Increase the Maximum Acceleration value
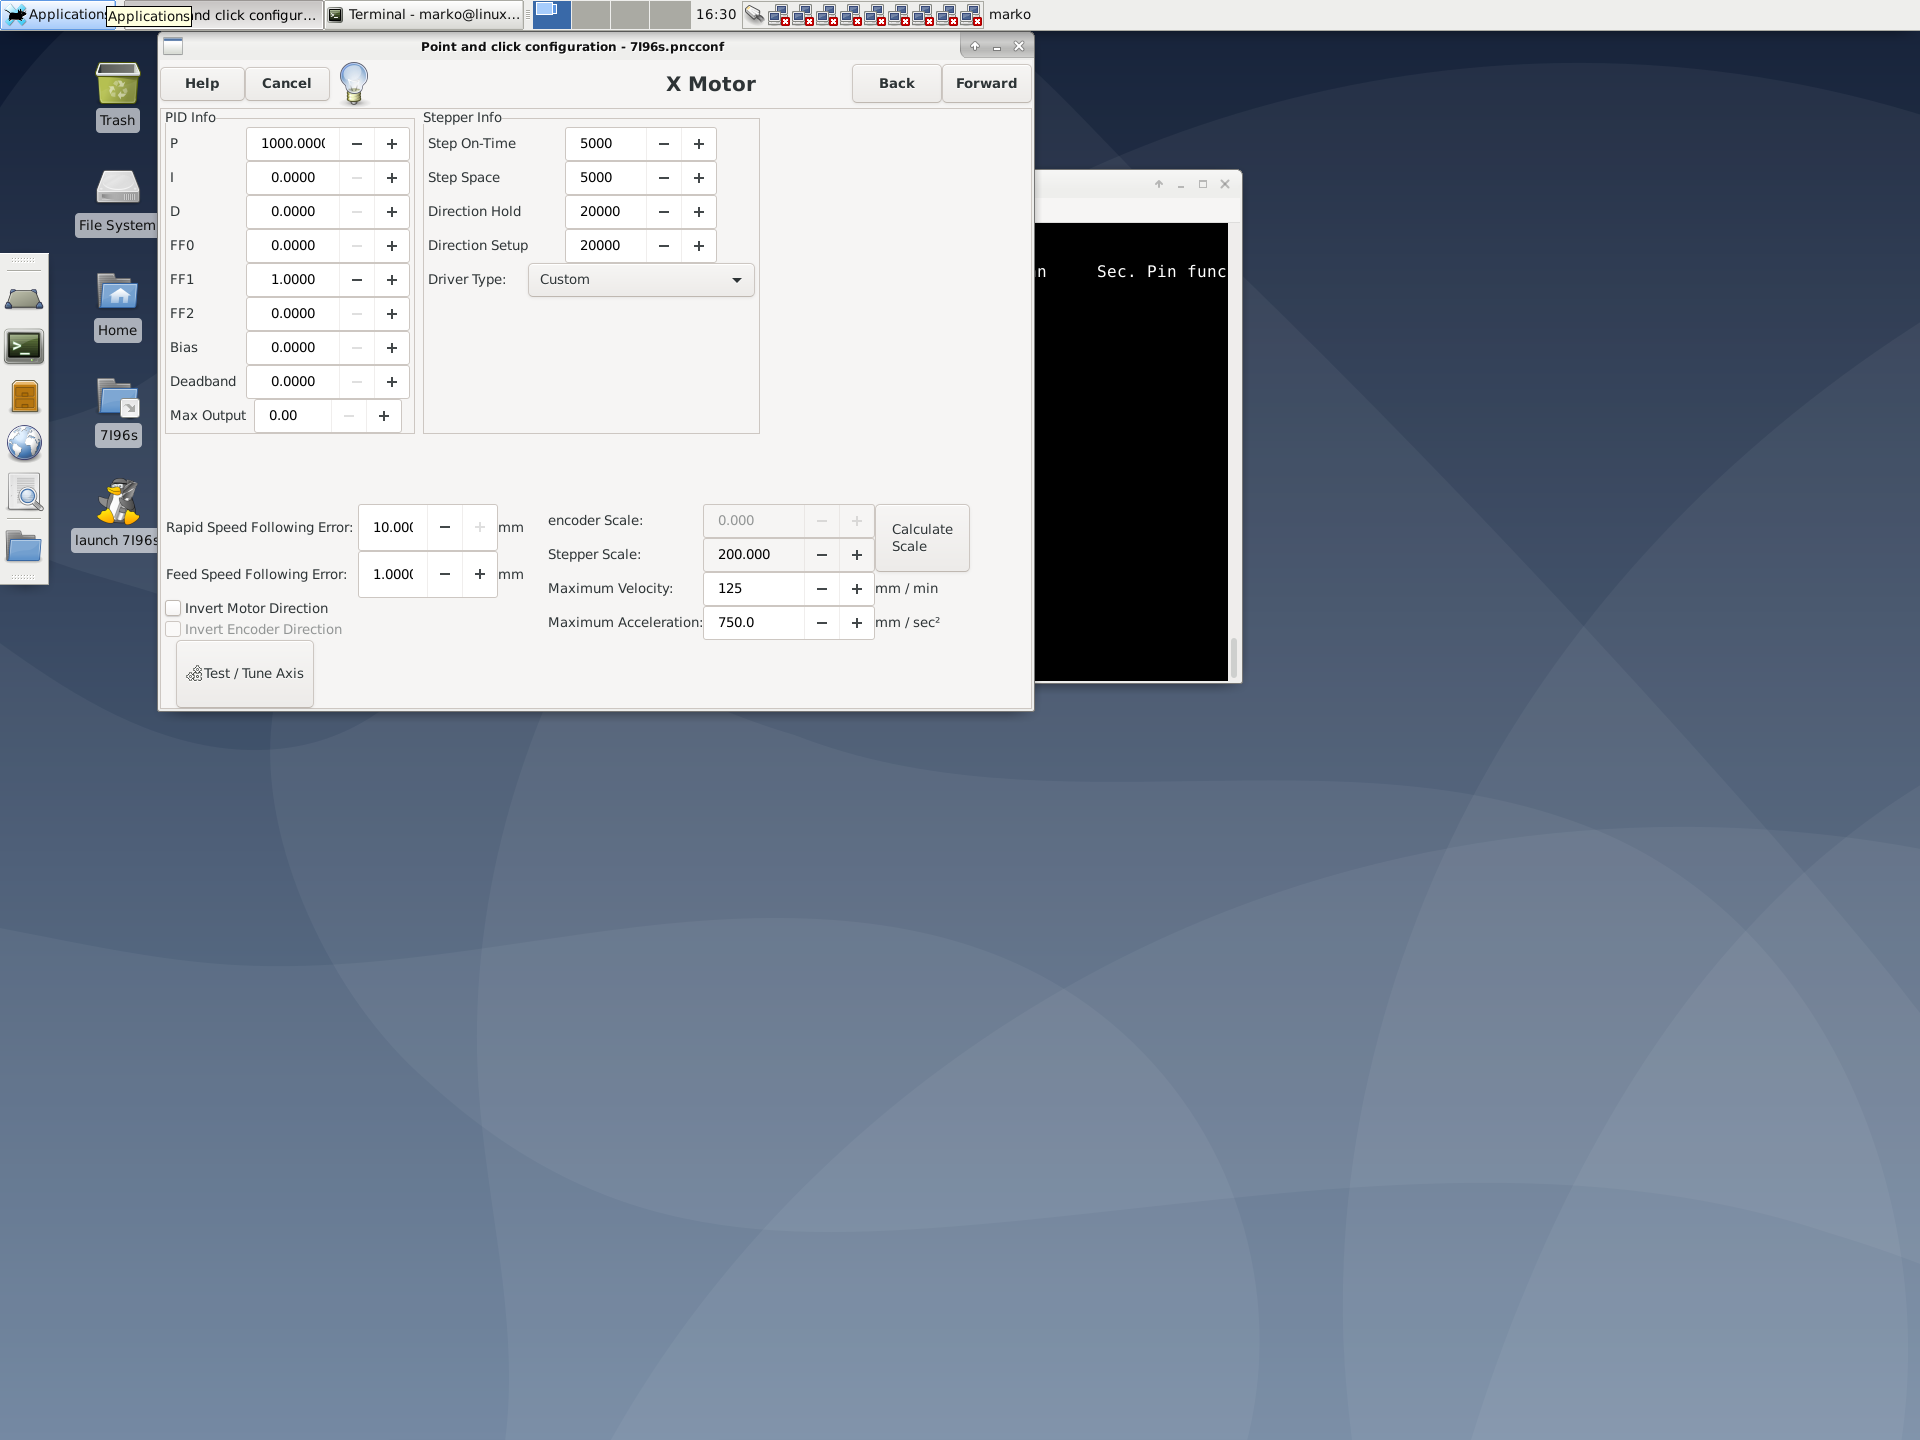 pos(857,623)
